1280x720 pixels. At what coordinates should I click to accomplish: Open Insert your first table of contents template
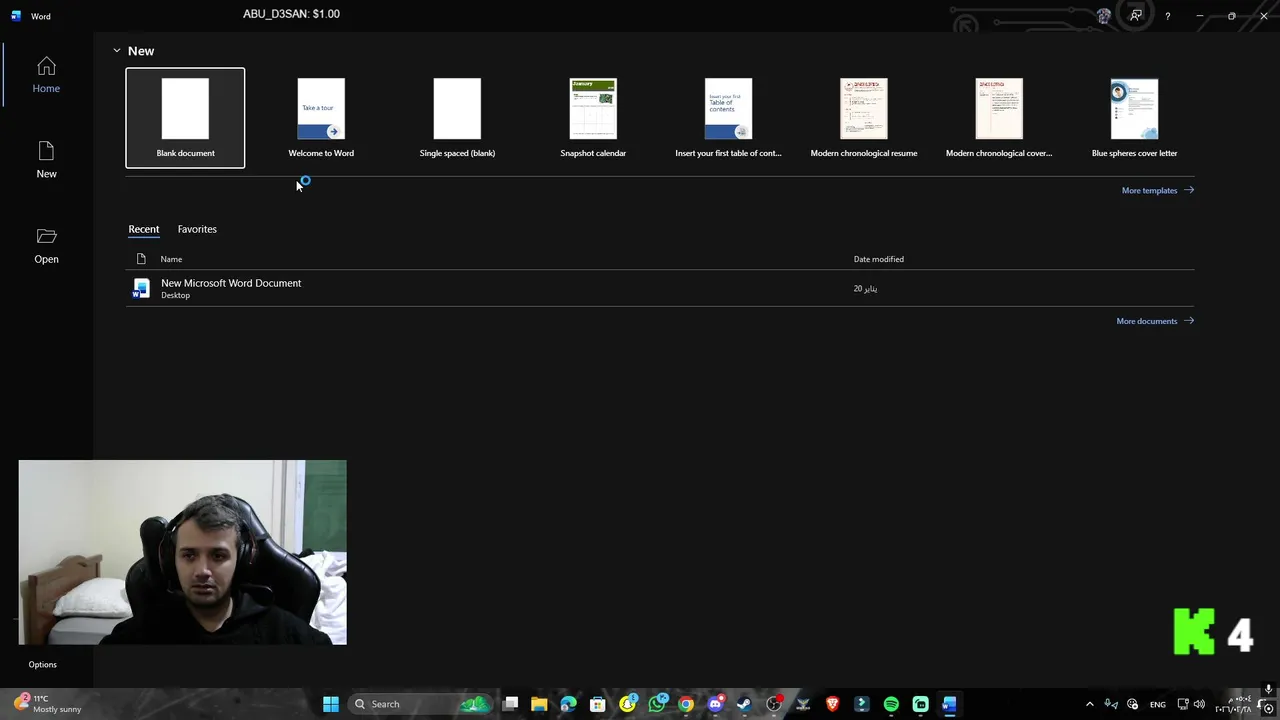click(x=728, y=118)
